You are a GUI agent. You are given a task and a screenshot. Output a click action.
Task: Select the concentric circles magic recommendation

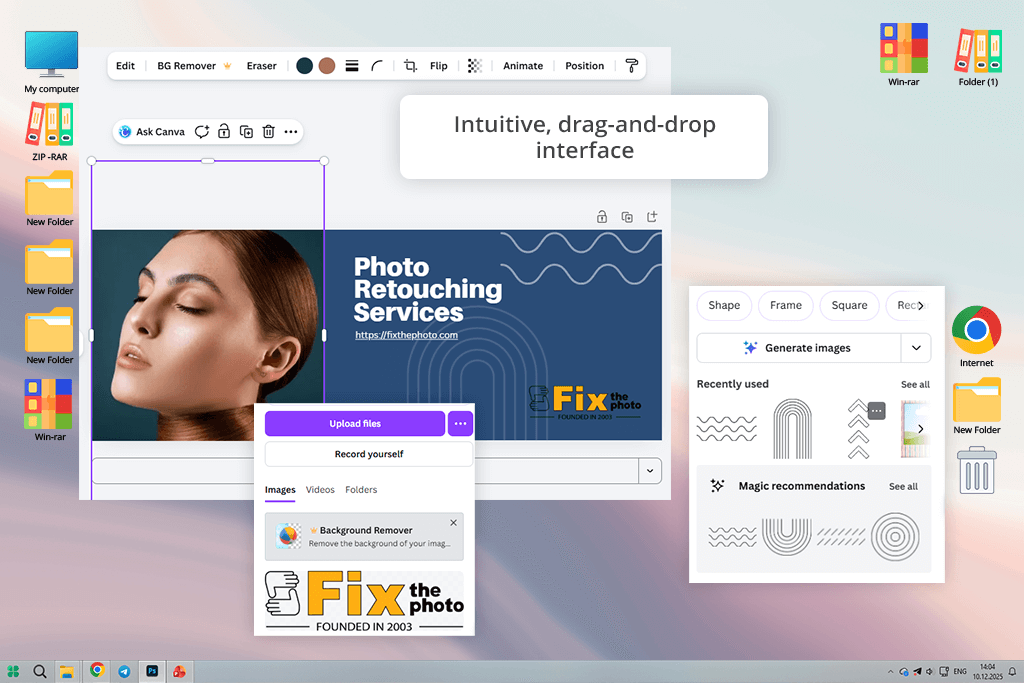895,537
